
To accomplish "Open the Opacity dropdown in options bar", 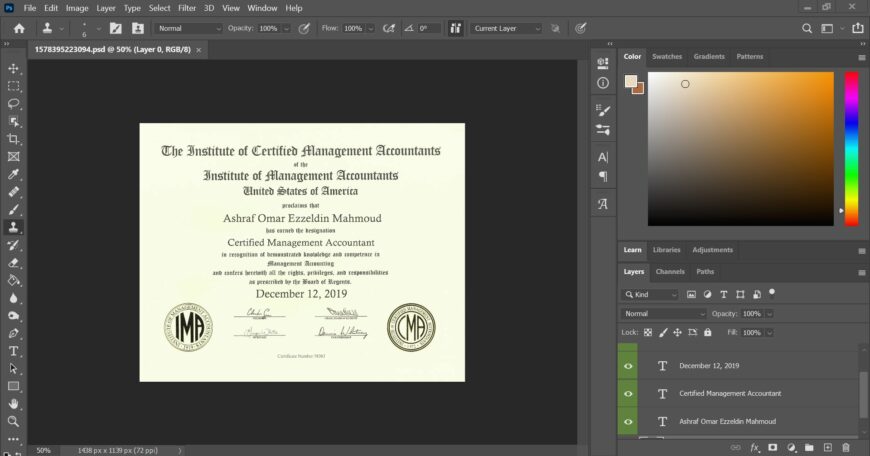I will 286,28.
